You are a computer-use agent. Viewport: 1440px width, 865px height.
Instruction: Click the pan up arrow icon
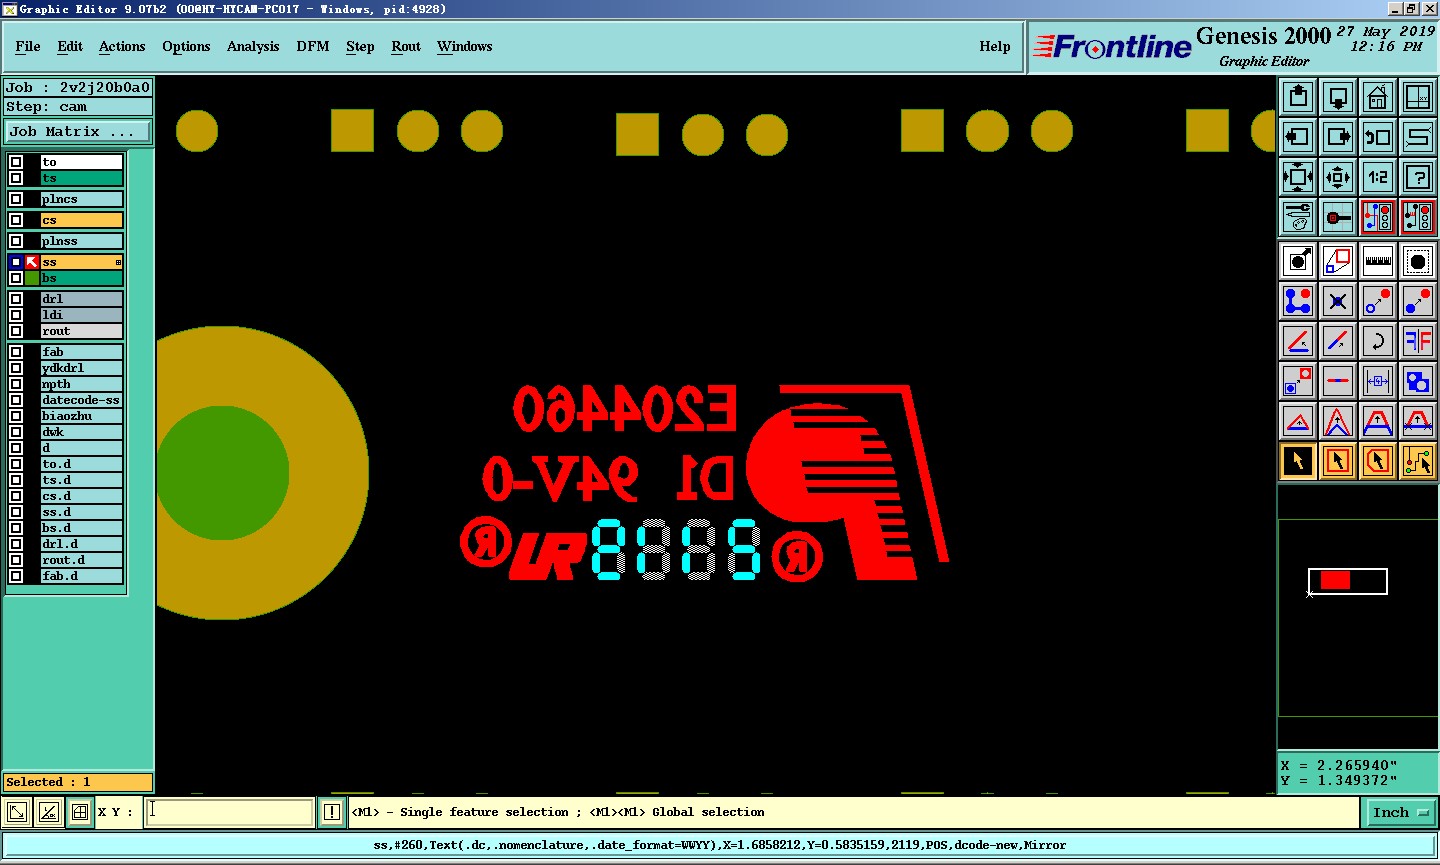click(x=1298, y=97)
